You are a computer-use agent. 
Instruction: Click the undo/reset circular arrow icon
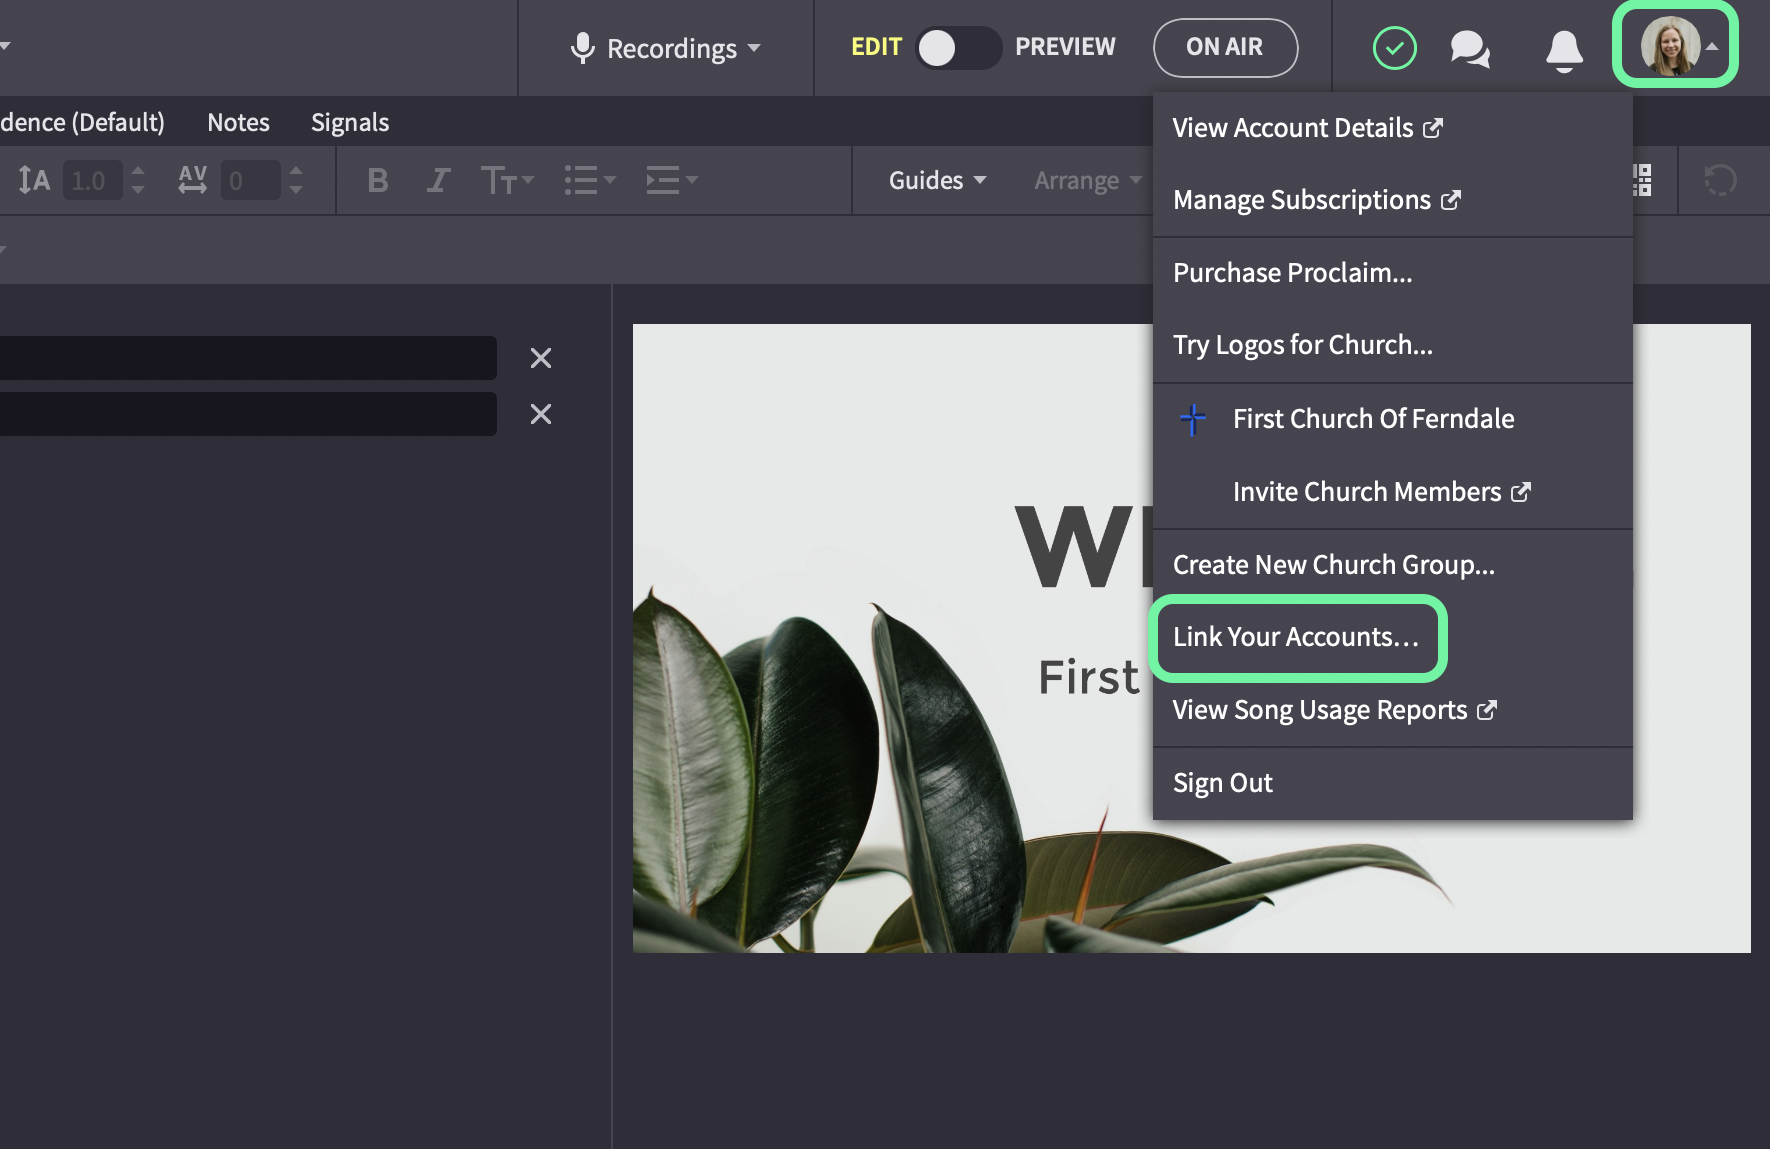pos(1720,181)
